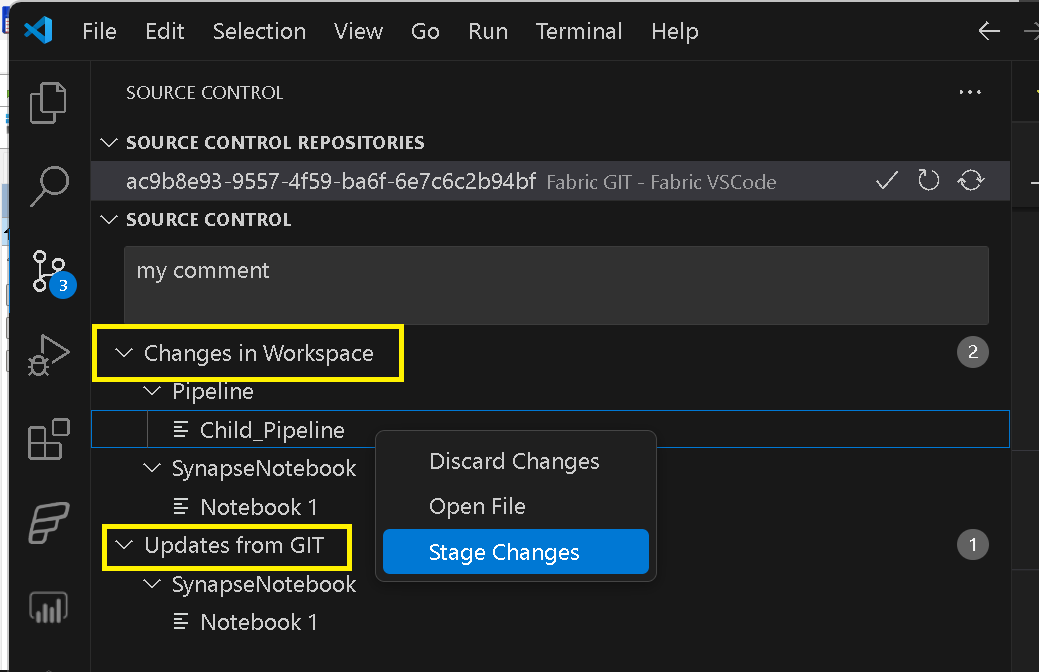This screenshot has height=672, width=1039.
Task: Collapse the Source Control Repositories section
Action: point(109,142)
